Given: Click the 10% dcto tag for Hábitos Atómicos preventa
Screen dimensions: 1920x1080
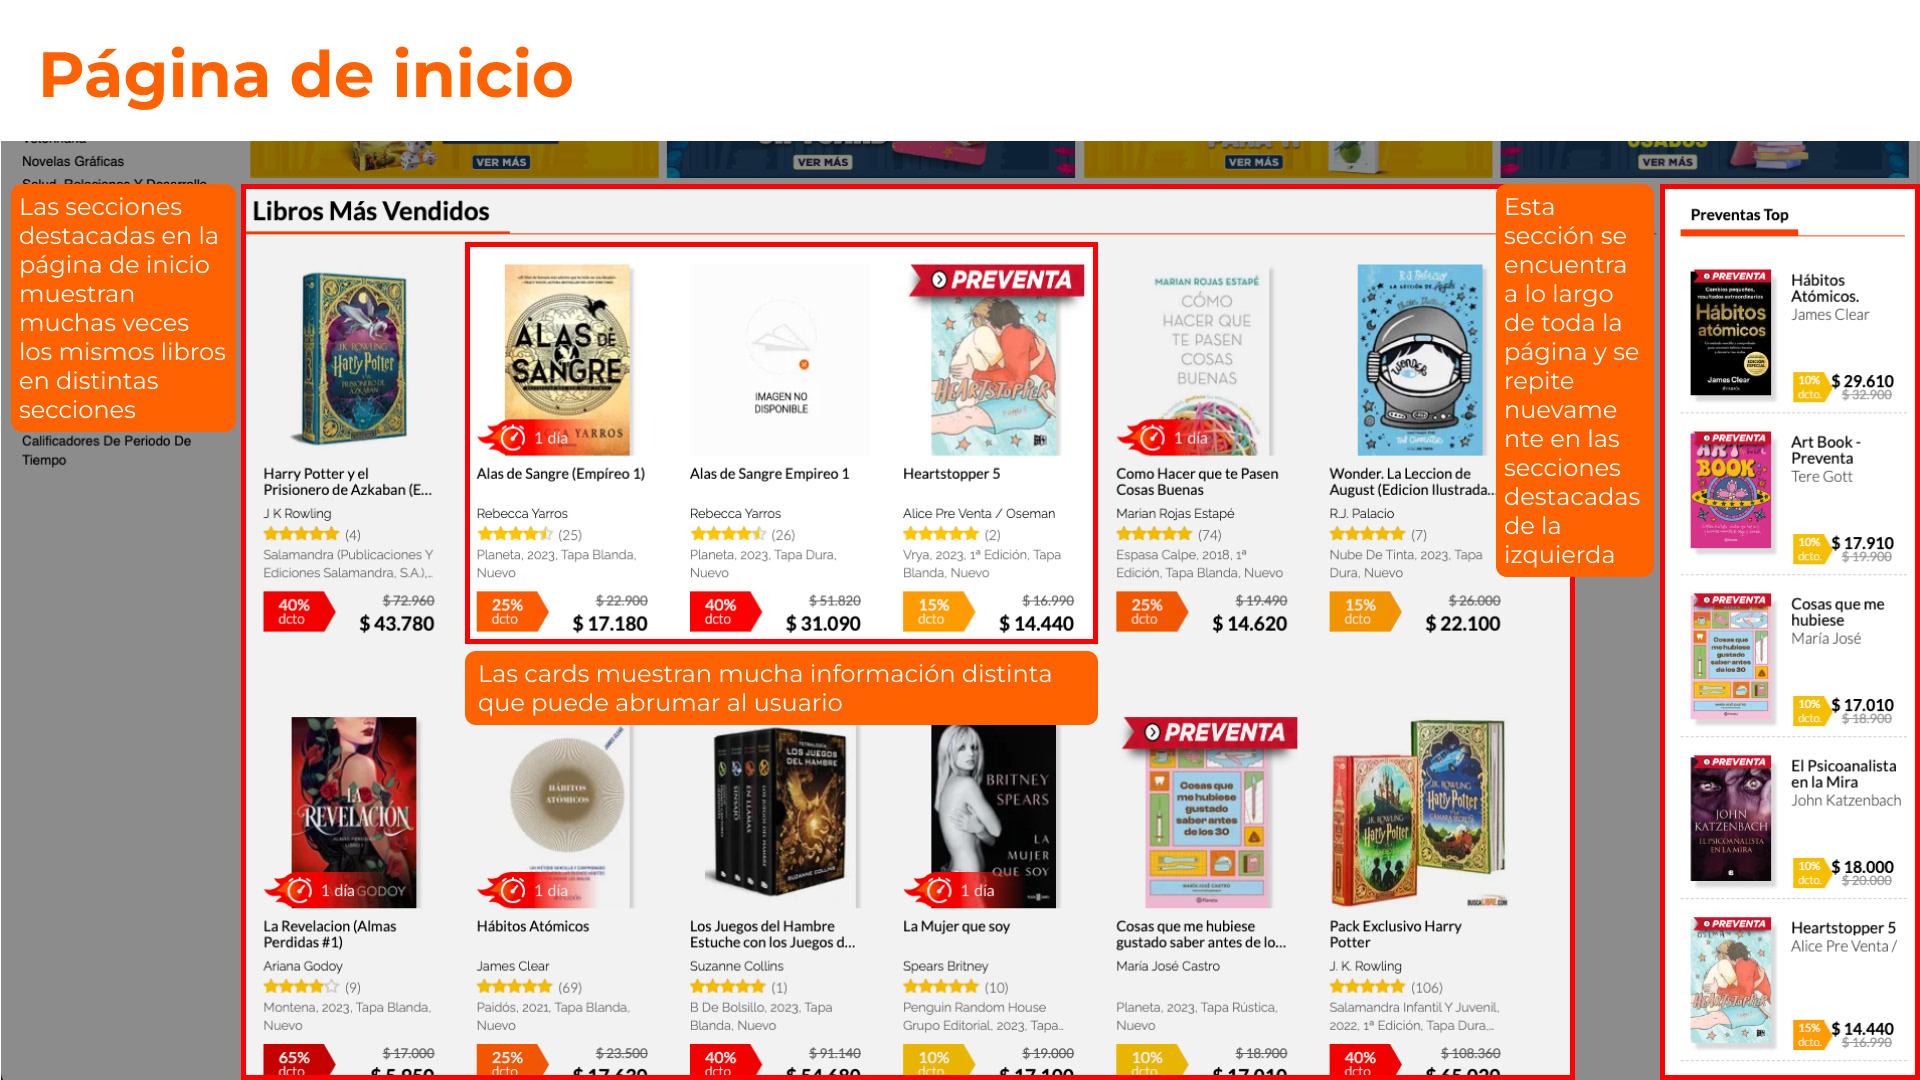Looking at the screenshot, I should tap(1809, 386).
